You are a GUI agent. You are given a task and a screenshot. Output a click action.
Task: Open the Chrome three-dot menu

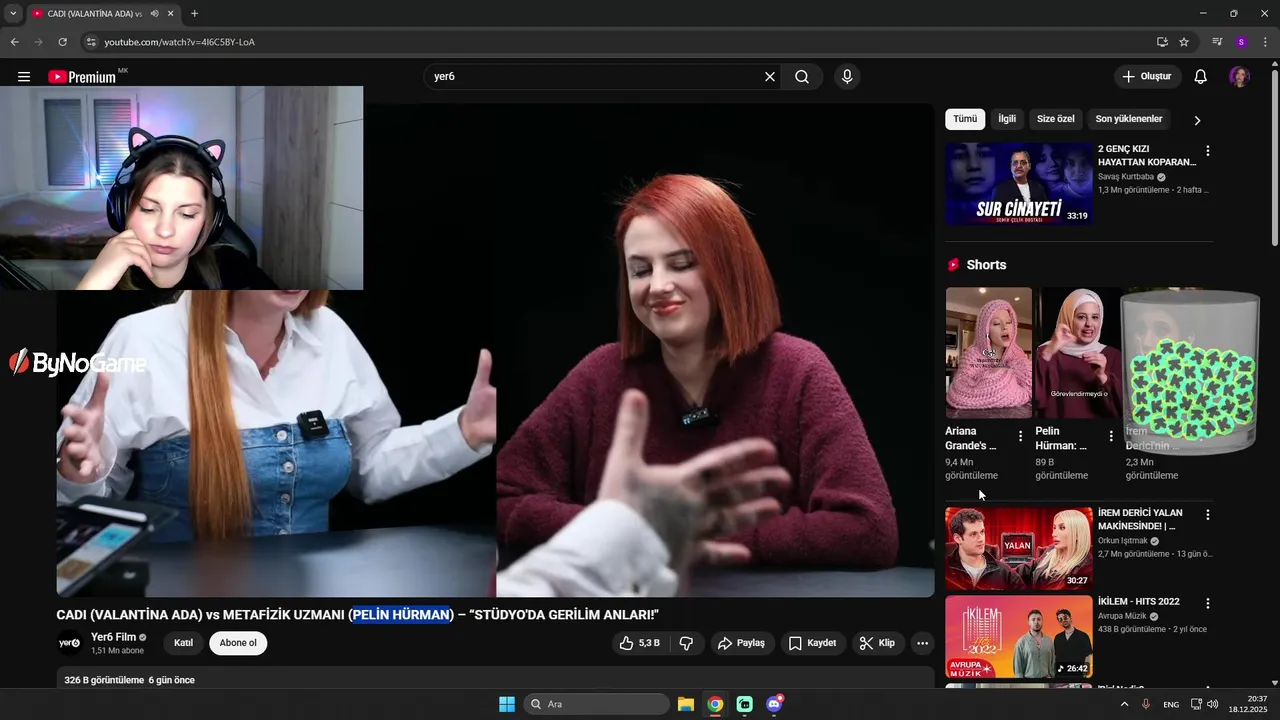tap(1265, 42)
